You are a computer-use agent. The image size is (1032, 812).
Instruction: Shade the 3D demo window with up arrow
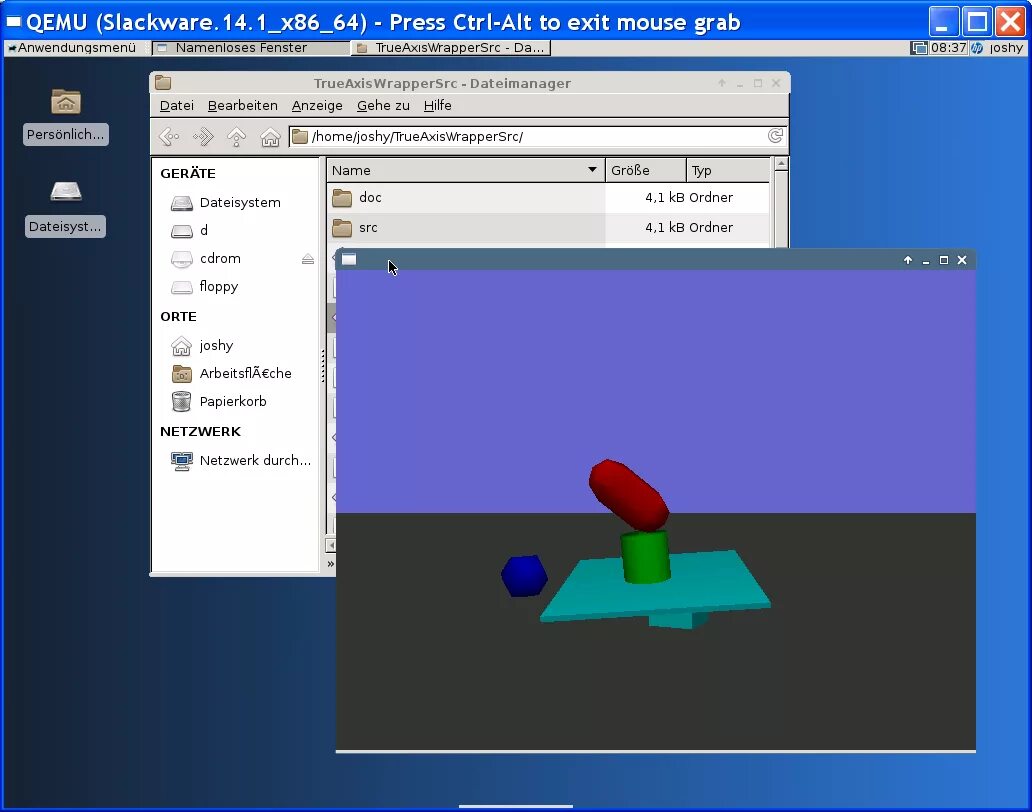click(x=908, y=260)
